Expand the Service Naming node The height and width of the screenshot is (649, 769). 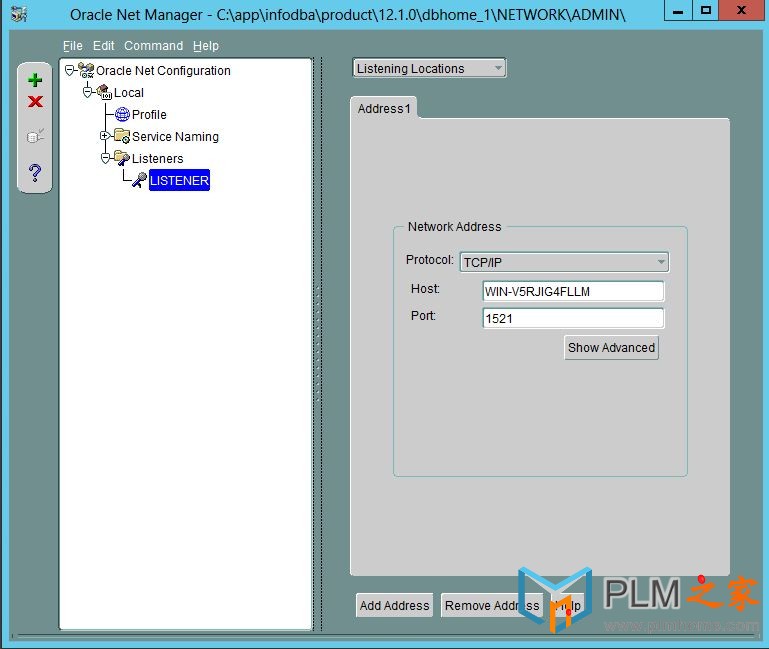(104, 135)
